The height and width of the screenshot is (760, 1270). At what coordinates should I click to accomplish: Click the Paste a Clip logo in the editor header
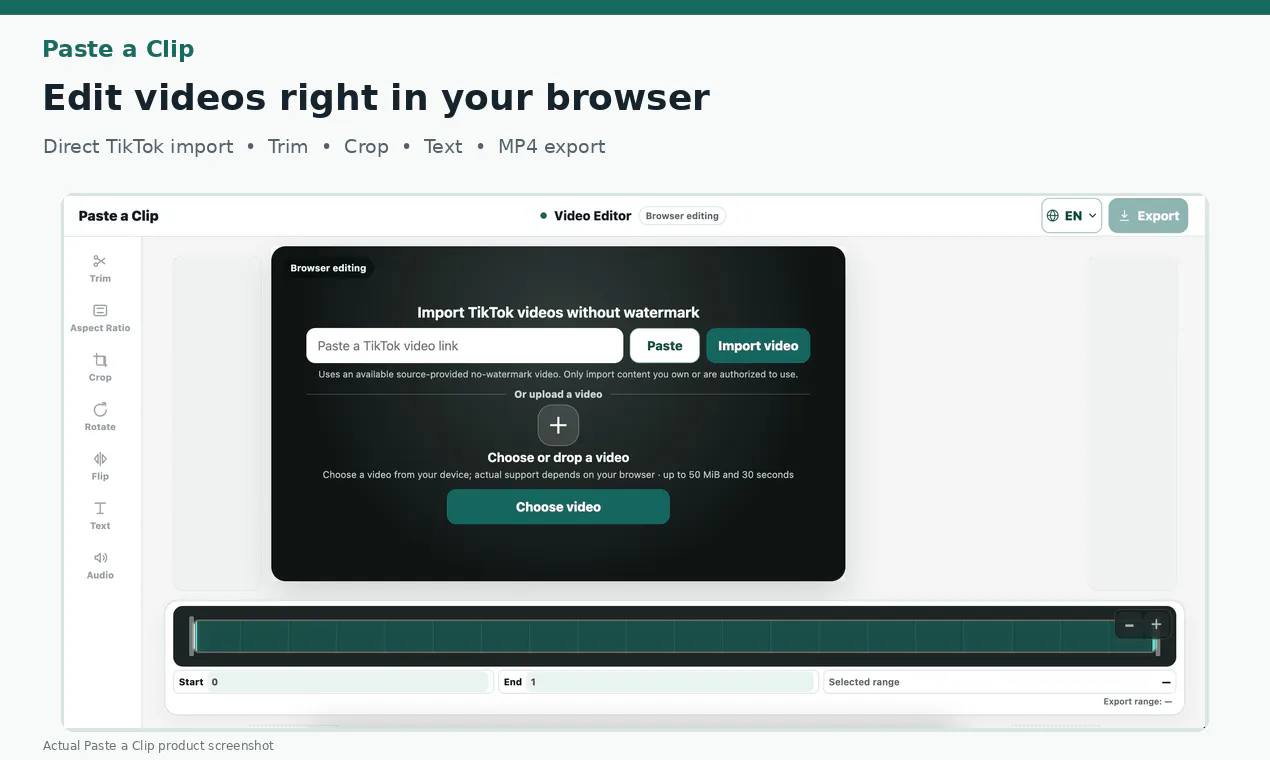(119, 216)
